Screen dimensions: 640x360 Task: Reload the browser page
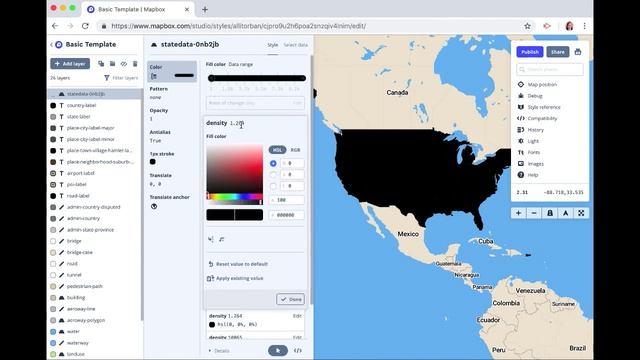point(85,26)
